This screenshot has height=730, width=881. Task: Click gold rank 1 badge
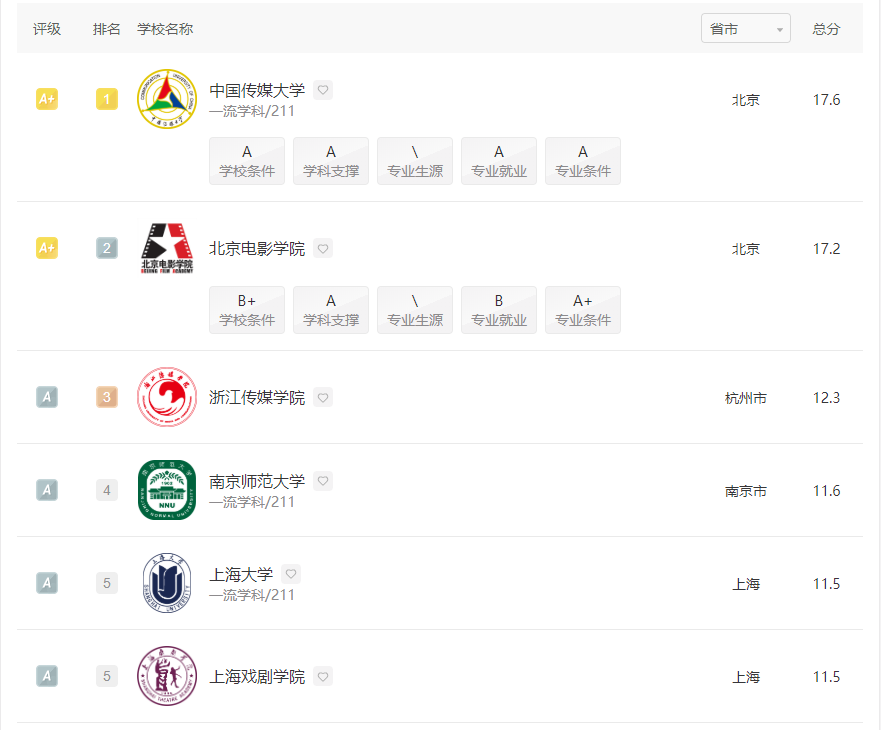pyautogui.click(x=107, y=99)
